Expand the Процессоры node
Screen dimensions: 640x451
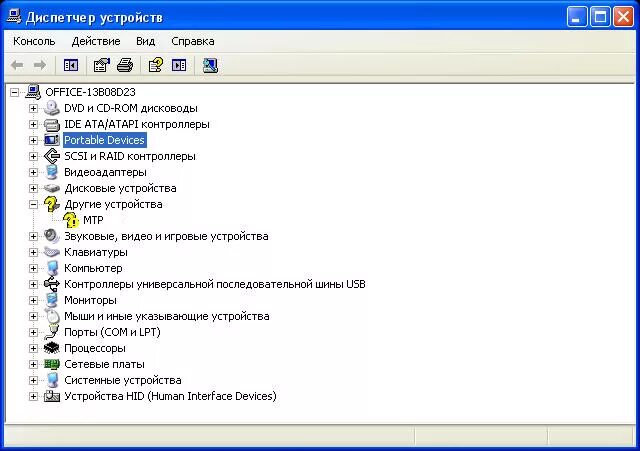coord(33,348)
